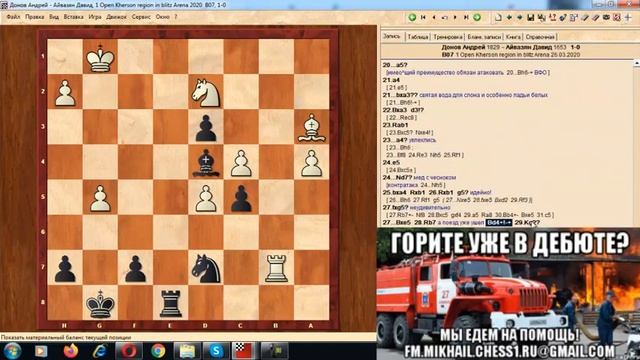Image resolution: width=640 pixels, height=360 pixels.
Task: Click the blue checkmark toolbar icon
Action: pos(563,18)
